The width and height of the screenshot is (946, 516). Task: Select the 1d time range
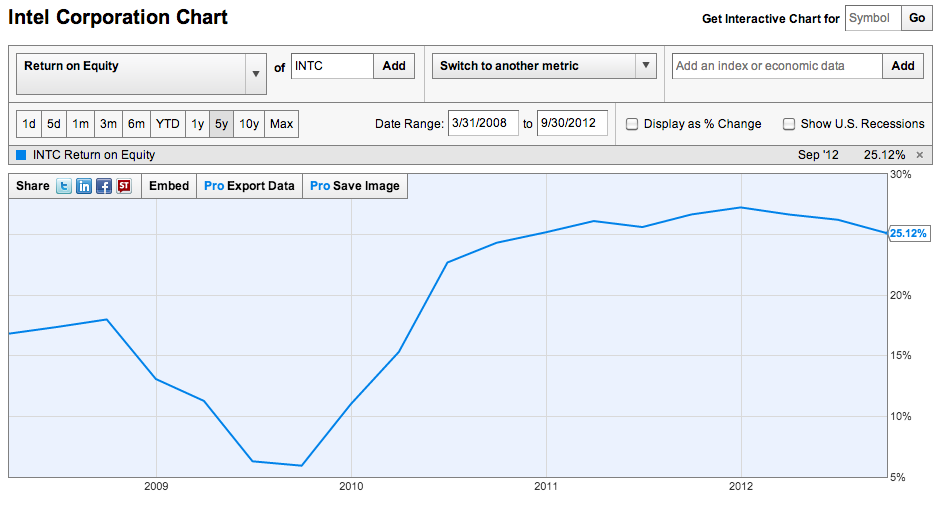(29, 124)
